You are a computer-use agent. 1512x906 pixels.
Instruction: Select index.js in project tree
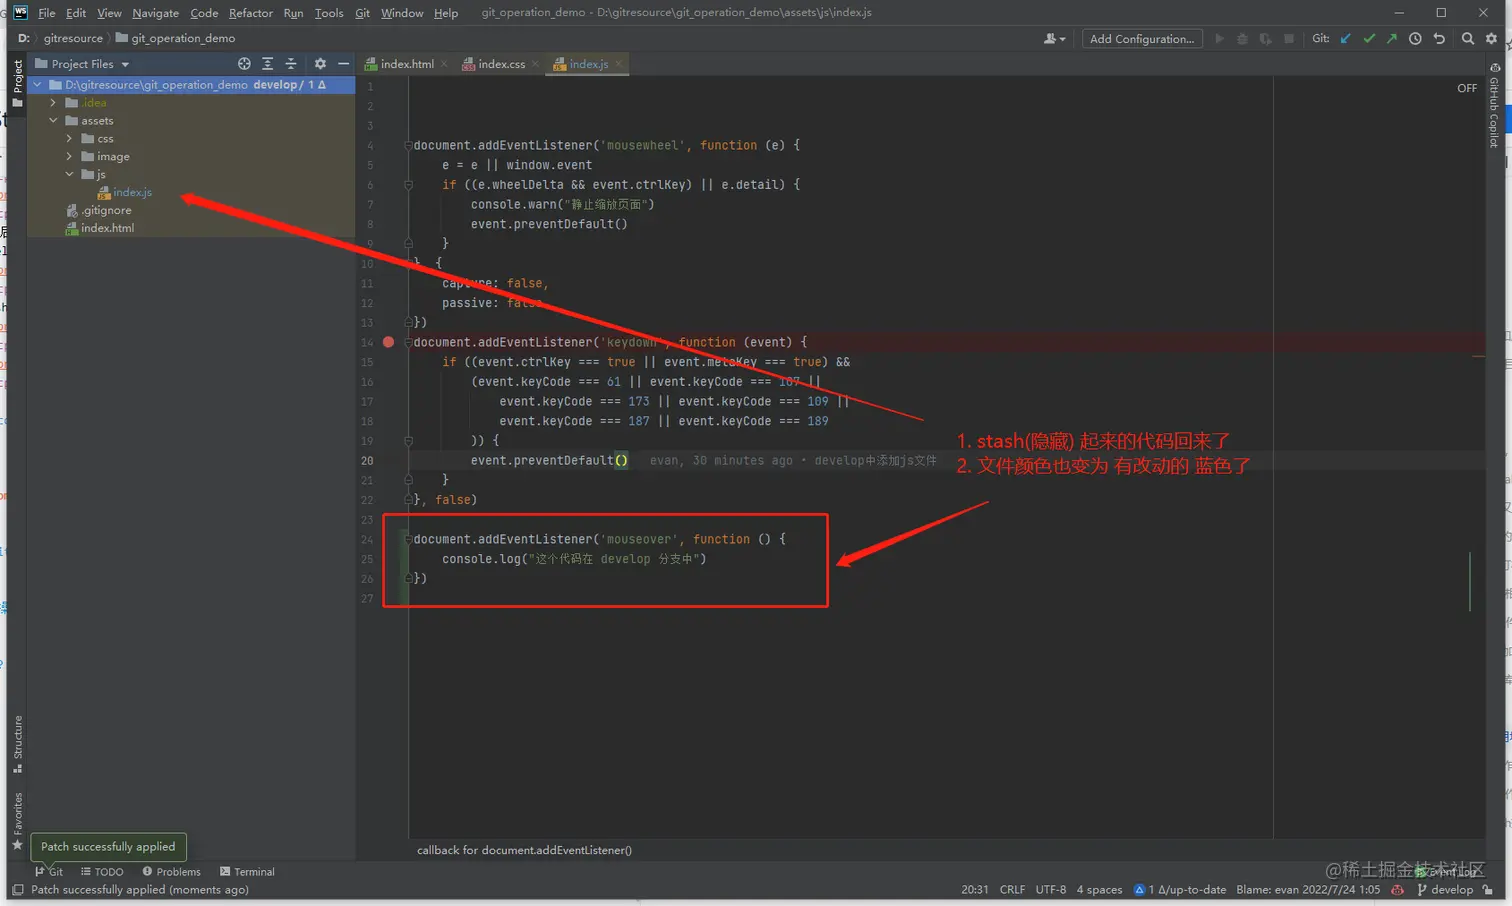coord(125,193)
